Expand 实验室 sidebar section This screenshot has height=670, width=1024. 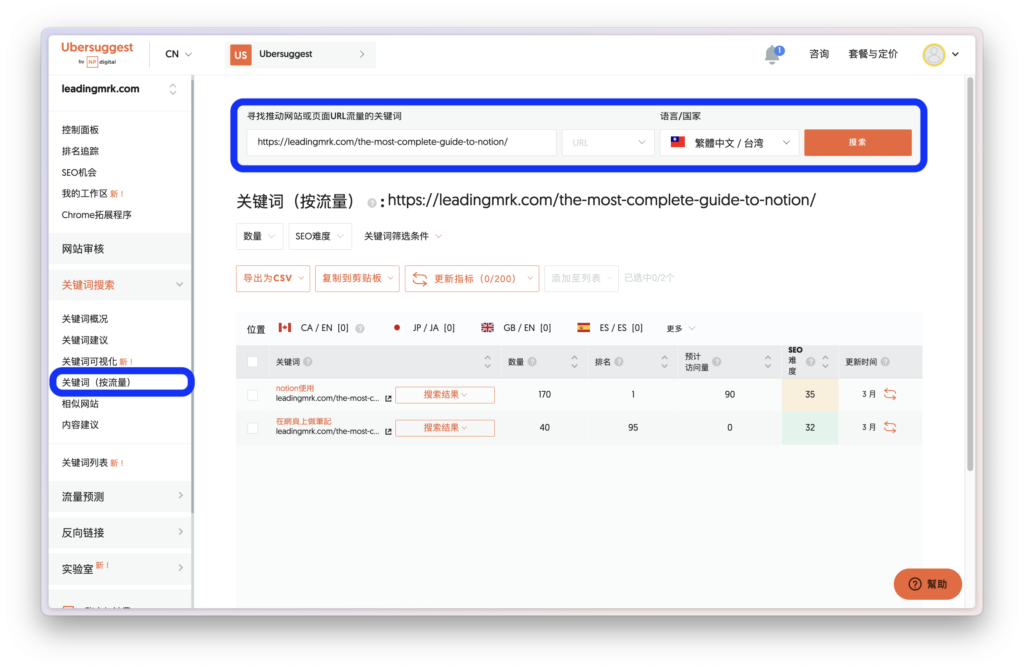tap(120, 569)
